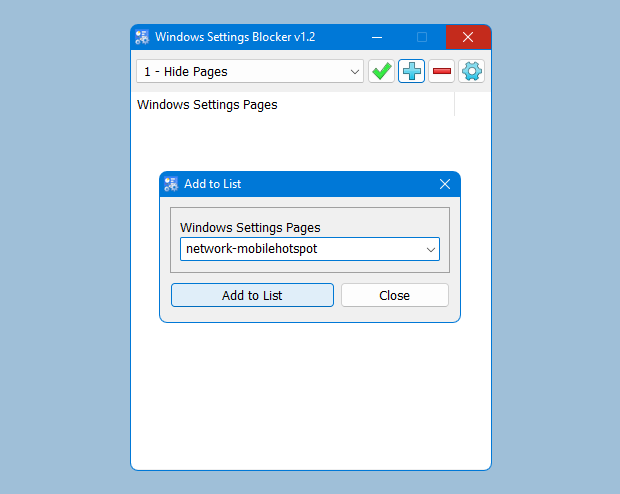Click the chevron beside network-mobilehotspot
Screen dimensions: 620x494
click(431, 249)
